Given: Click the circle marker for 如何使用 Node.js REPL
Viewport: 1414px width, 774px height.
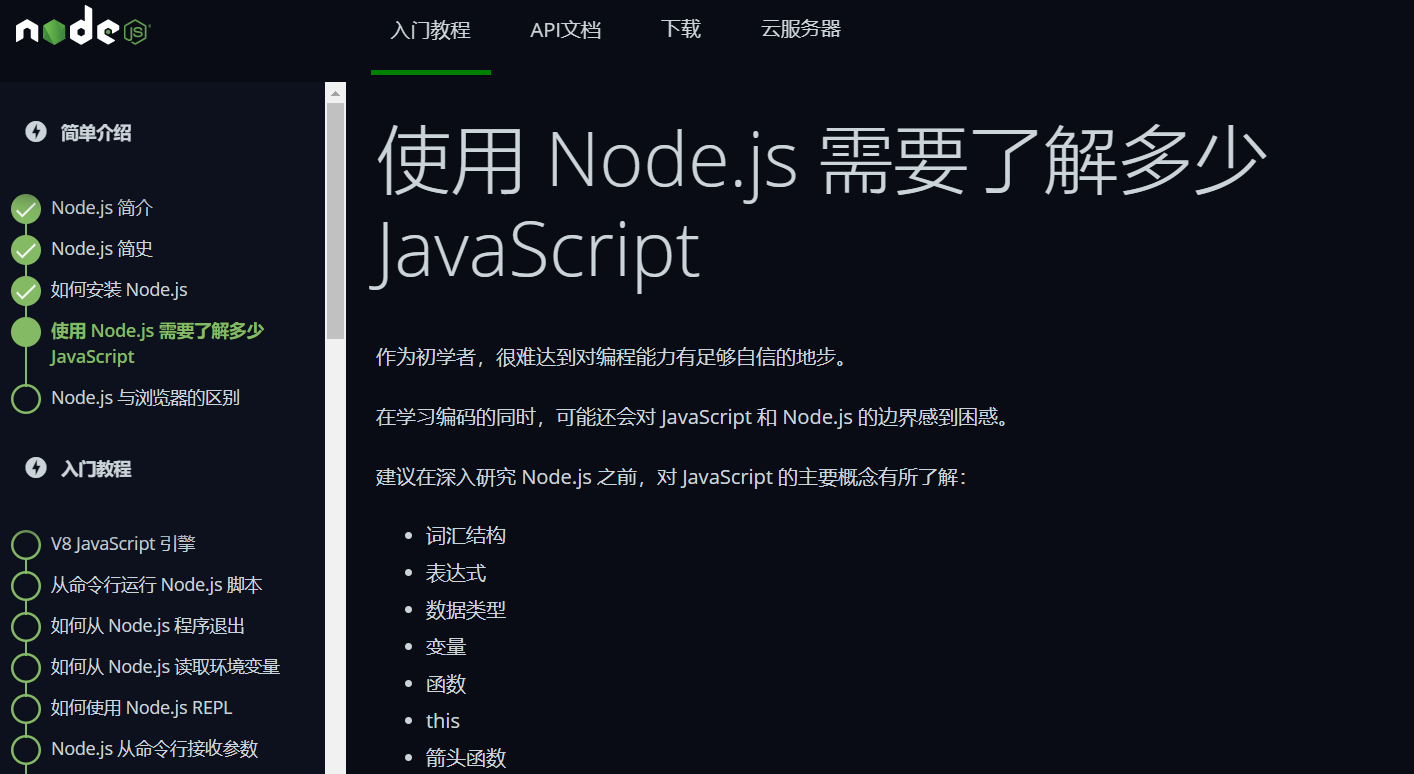Looking at the screenshot, I should (26, 709).
